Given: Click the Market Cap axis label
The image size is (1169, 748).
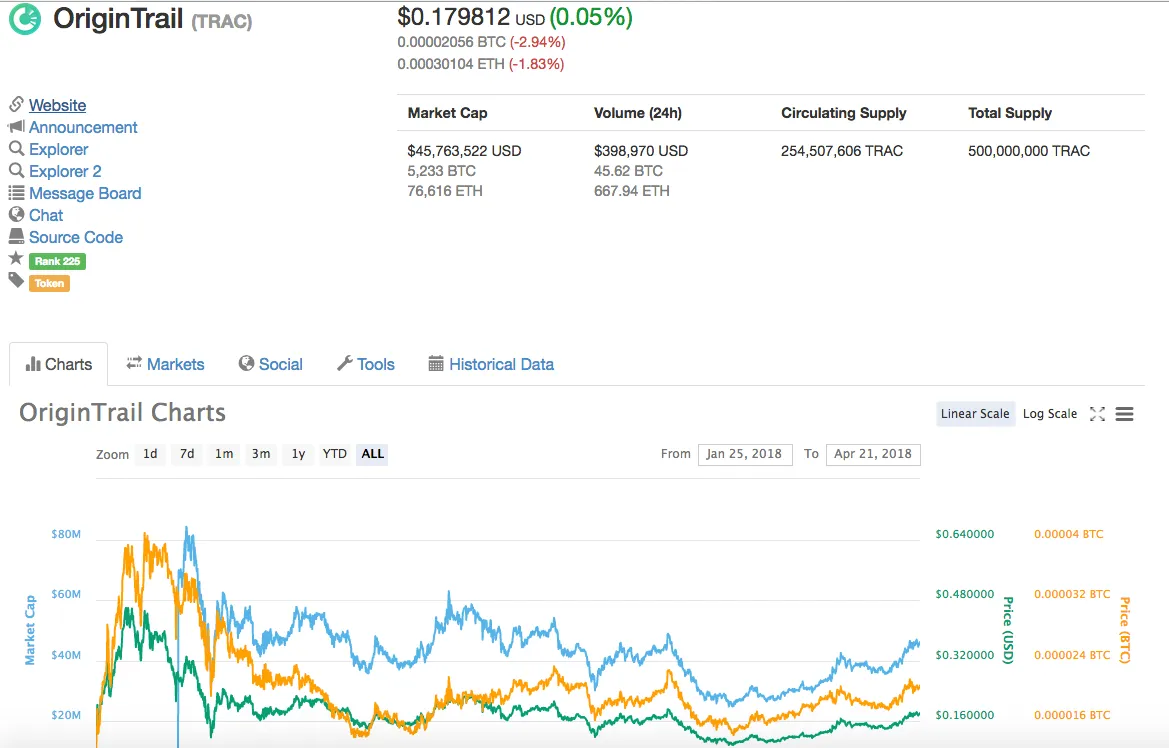Looking at the screenshot, I should point(30,630).
